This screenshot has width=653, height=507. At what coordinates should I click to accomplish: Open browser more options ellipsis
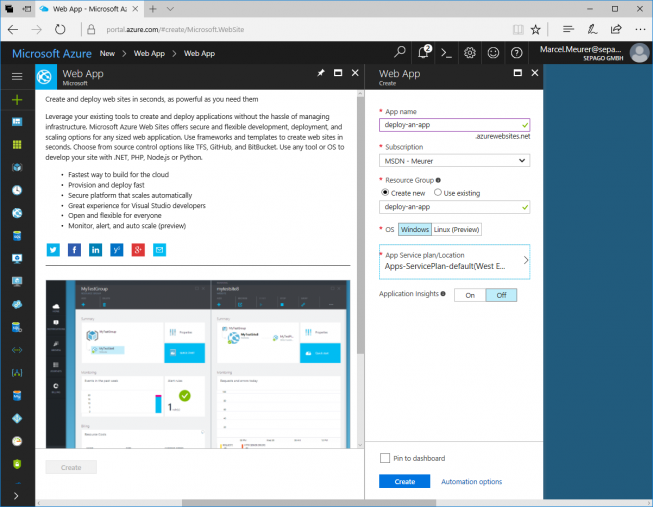(x=640, y=30)
